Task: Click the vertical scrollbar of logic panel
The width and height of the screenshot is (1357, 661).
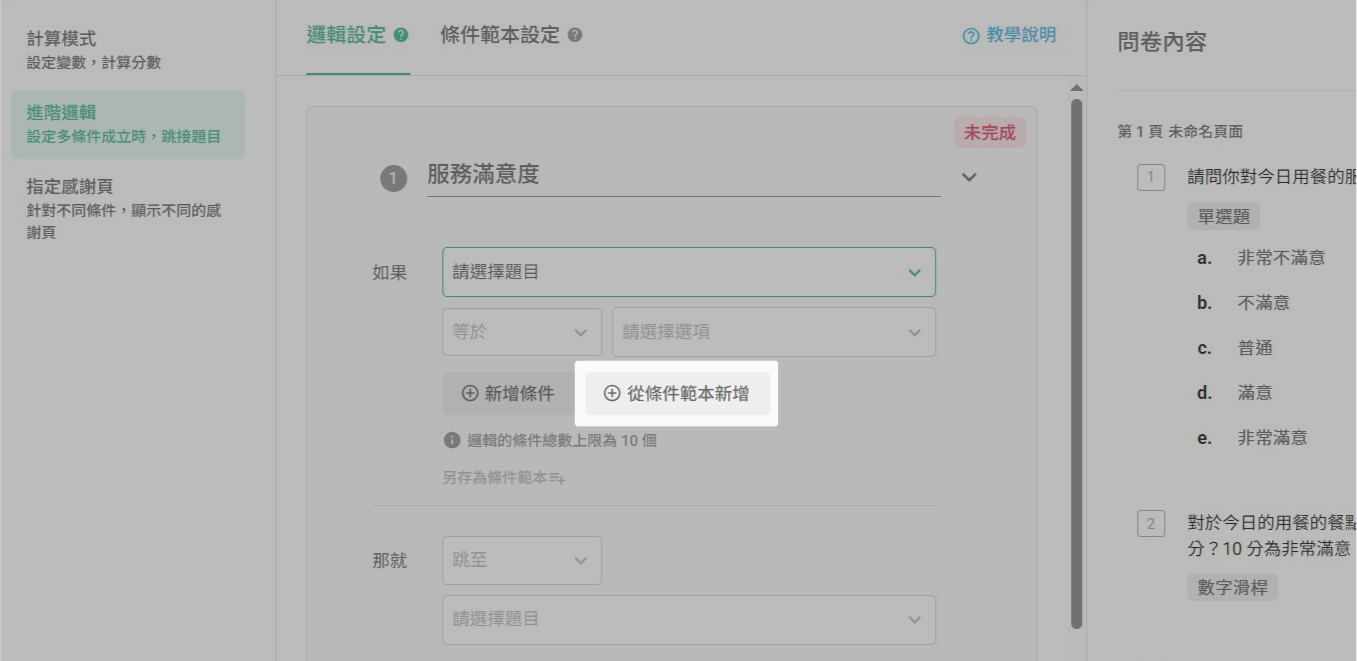Action: tap(1077, 360)
